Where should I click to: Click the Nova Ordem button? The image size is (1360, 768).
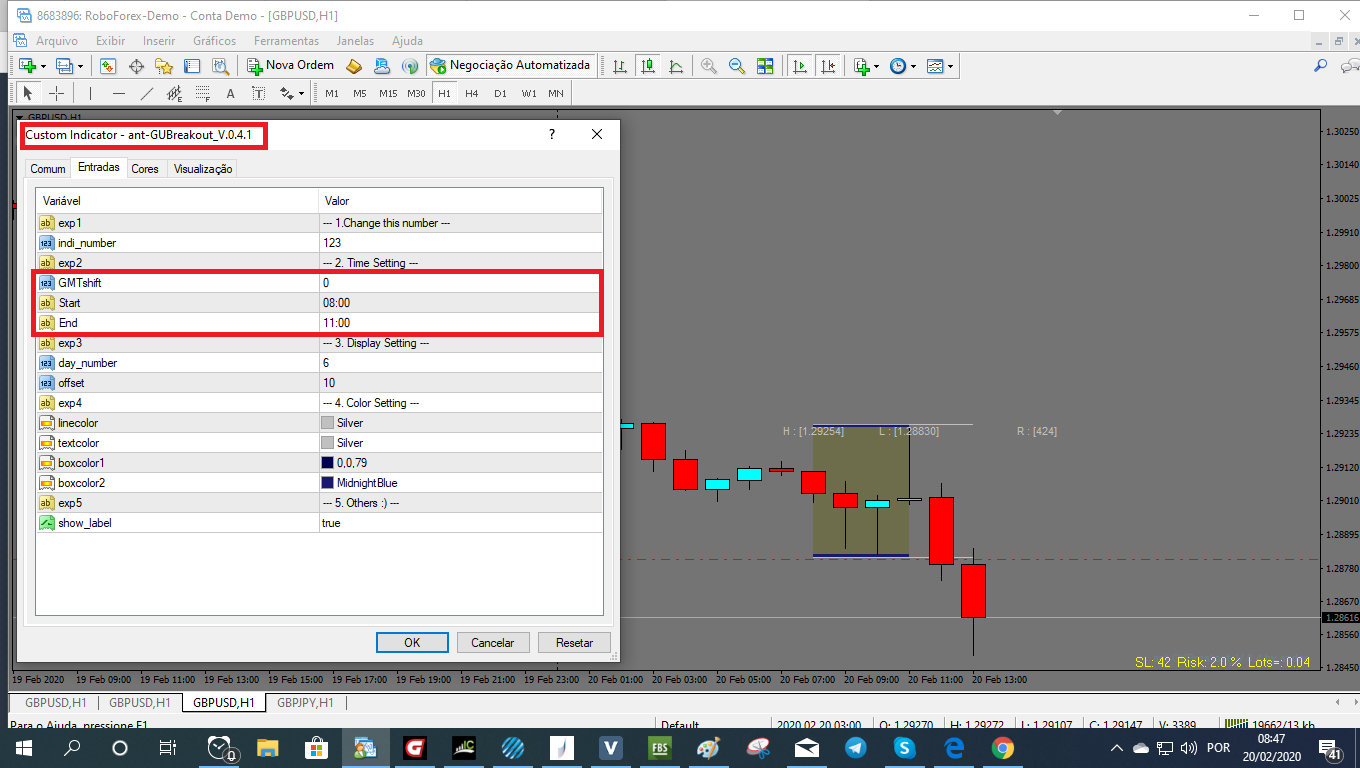pyautogui.click(x=290, y=65)
